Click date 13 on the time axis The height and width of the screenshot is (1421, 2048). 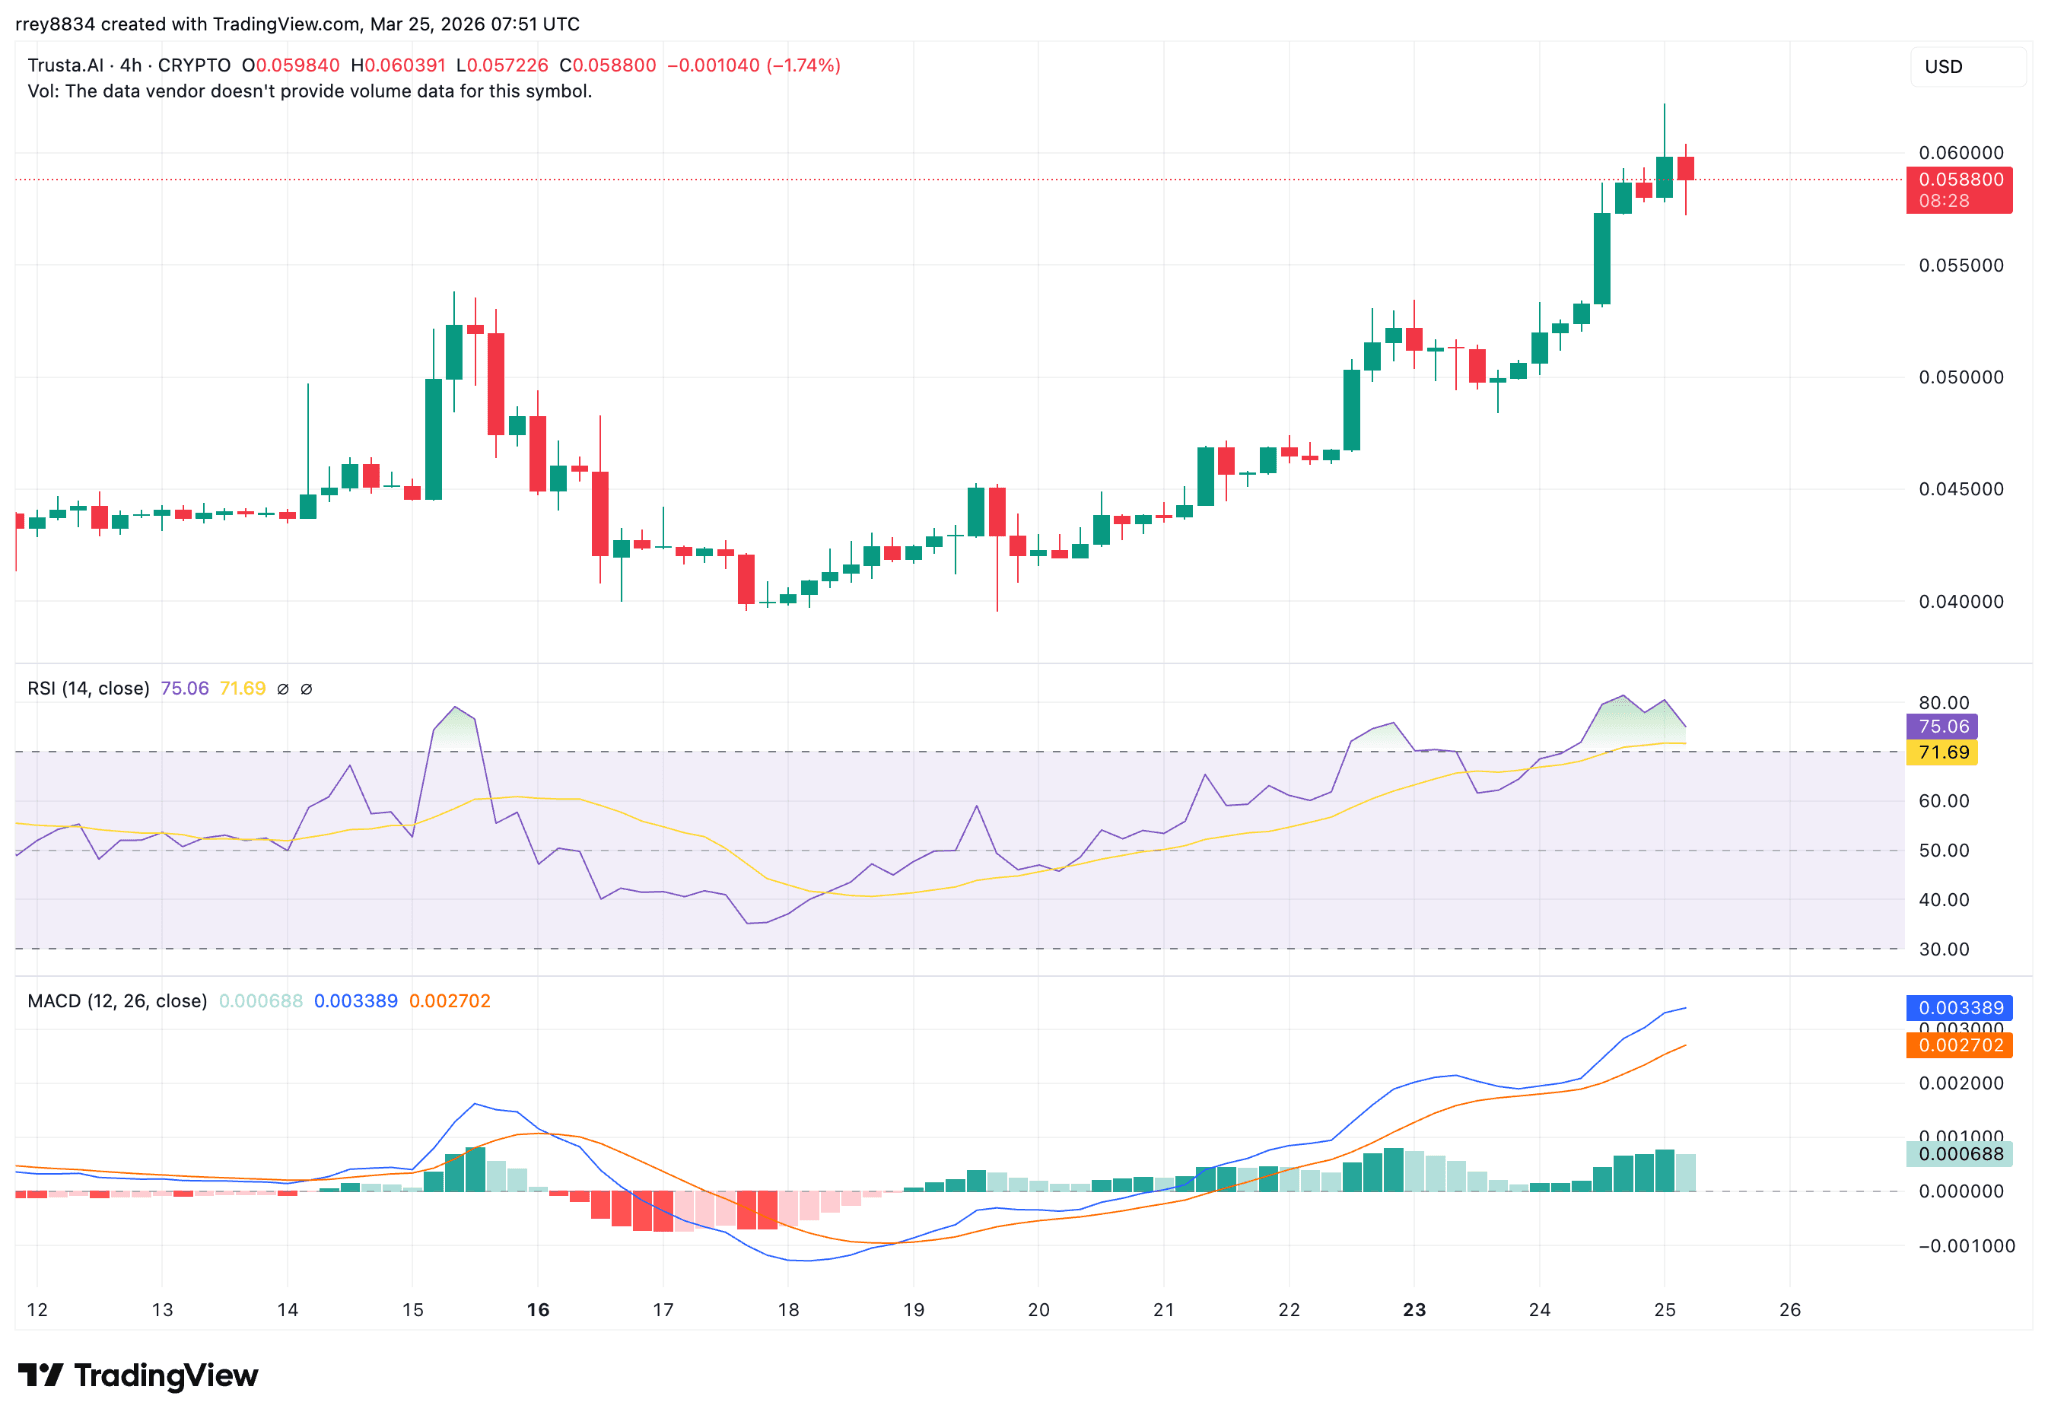pyautogui.click(x=162, y=1309)
